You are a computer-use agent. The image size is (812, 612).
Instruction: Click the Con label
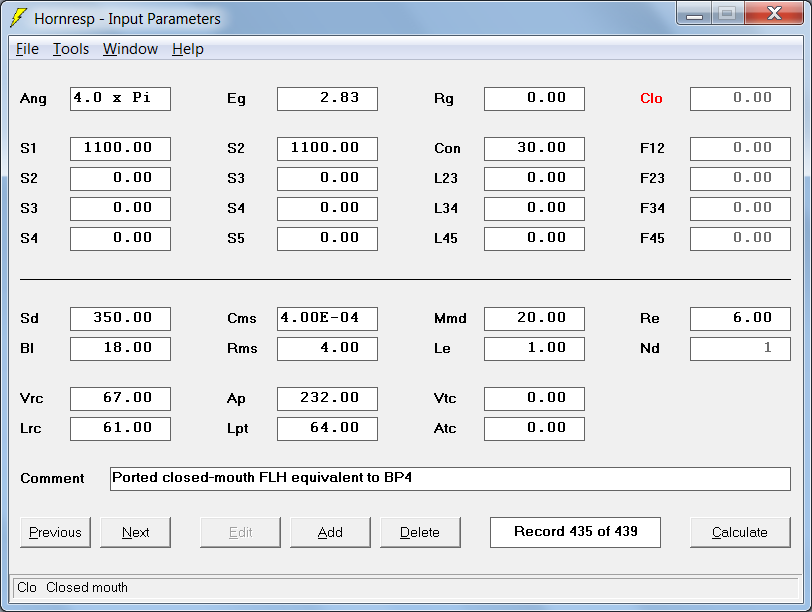(447, 149)
